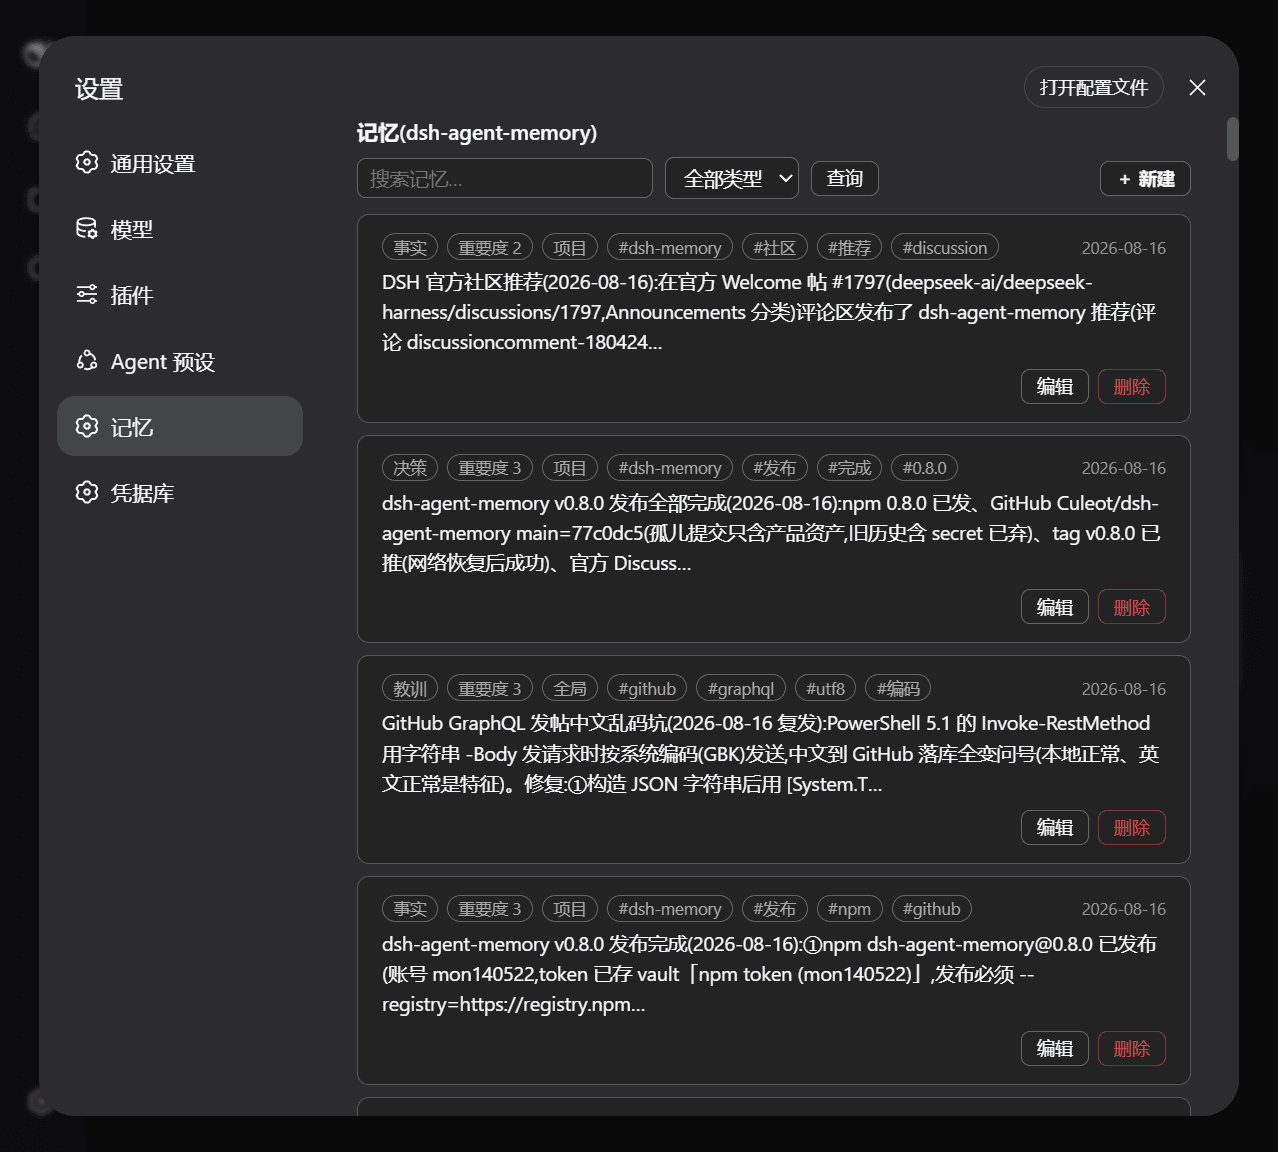Click the 通用设置 gear icon
Image resolution: width=1278 pixels, height=1152 pixels.
87,162
